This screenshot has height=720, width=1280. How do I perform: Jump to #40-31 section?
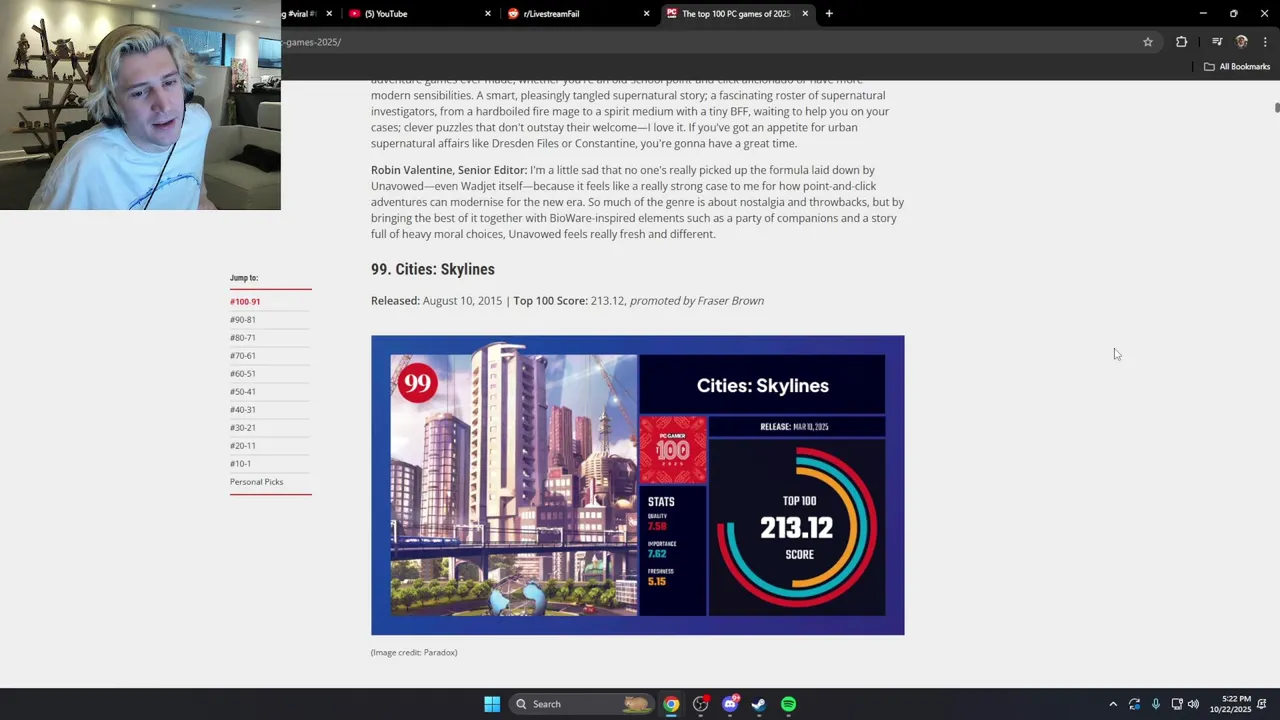[243, 409]
